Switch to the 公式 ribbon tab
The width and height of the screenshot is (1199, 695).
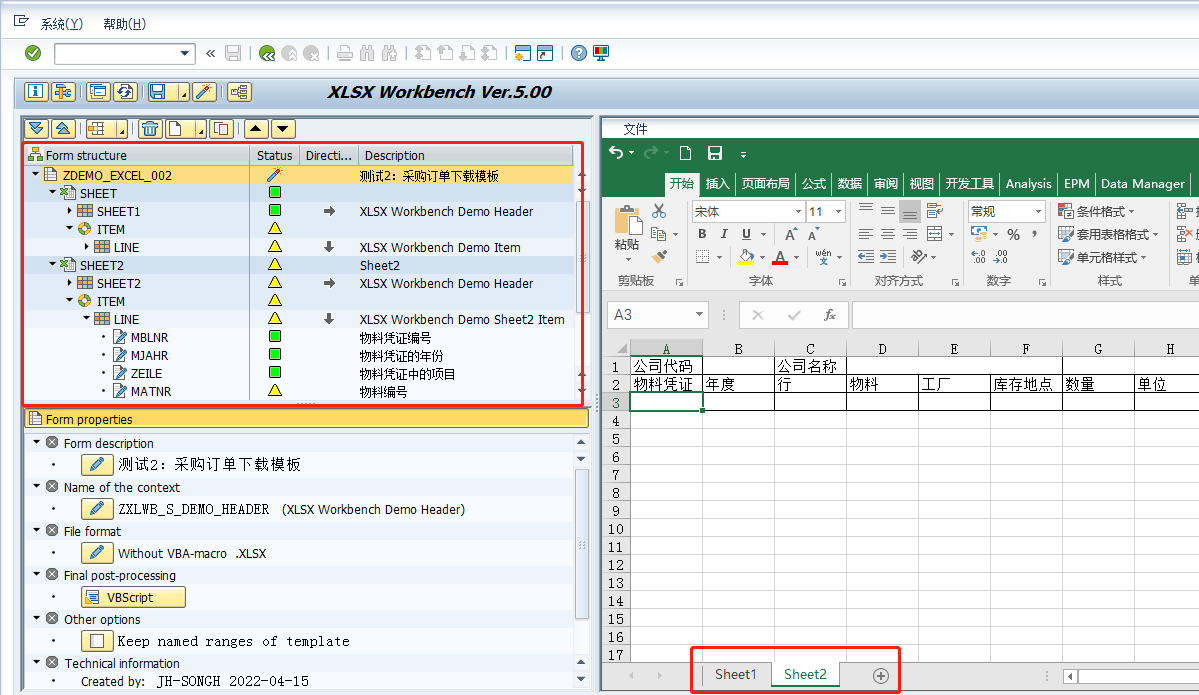tap(814, 183)
